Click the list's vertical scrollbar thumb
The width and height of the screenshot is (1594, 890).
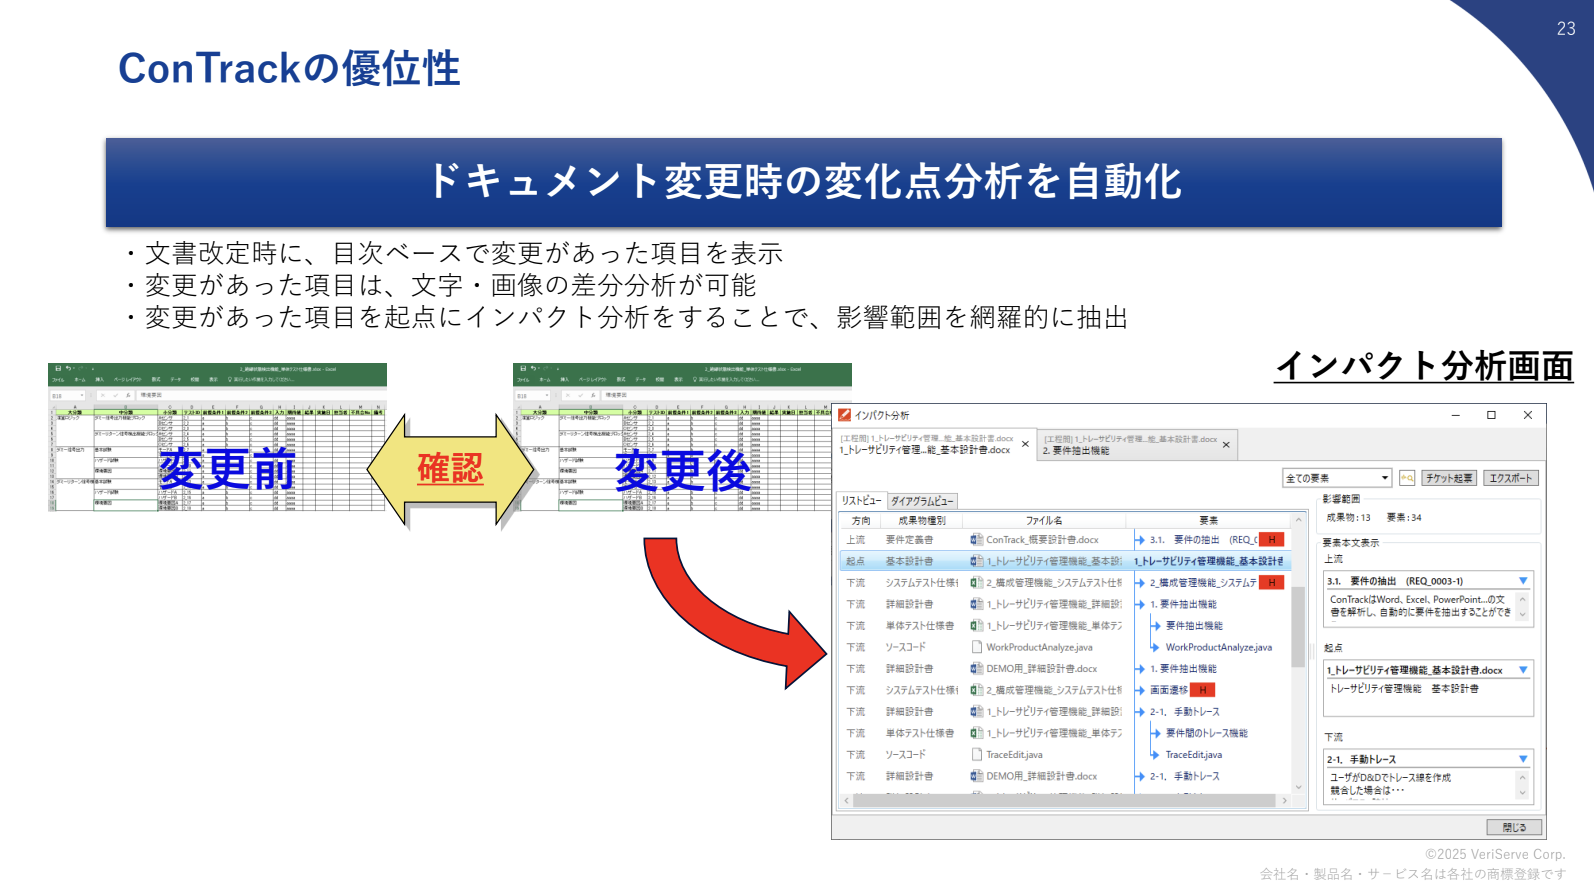[x=1299, y=627]
